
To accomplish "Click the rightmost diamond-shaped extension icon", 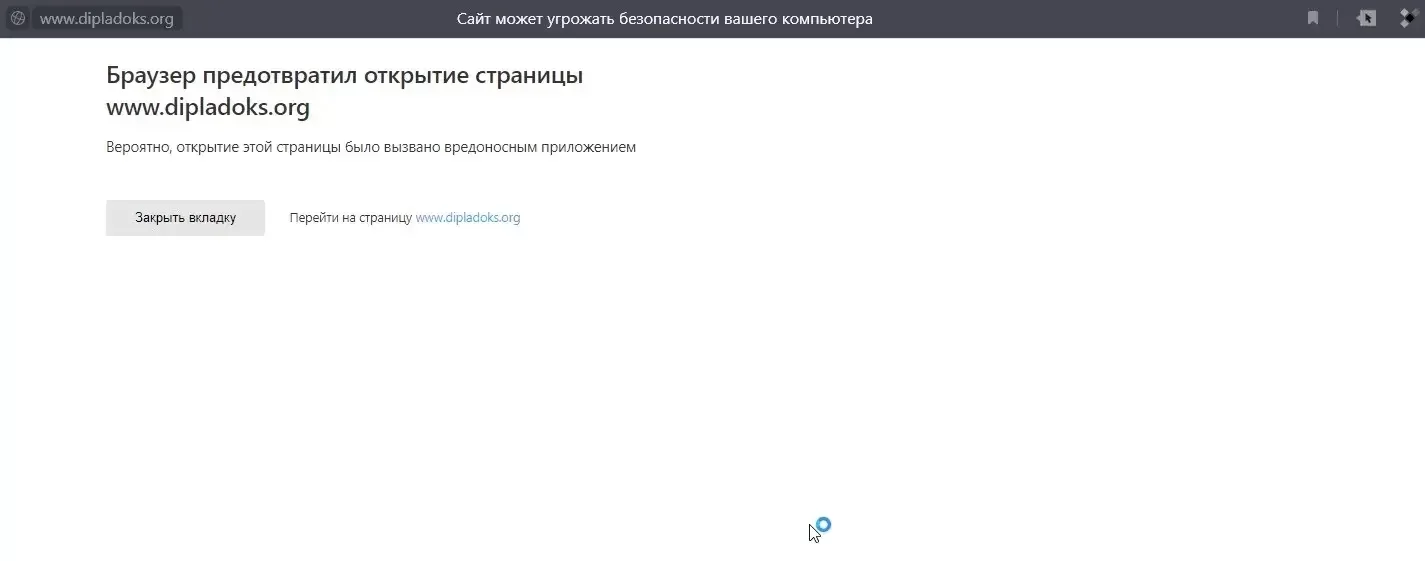I will tap(1409, 18).
